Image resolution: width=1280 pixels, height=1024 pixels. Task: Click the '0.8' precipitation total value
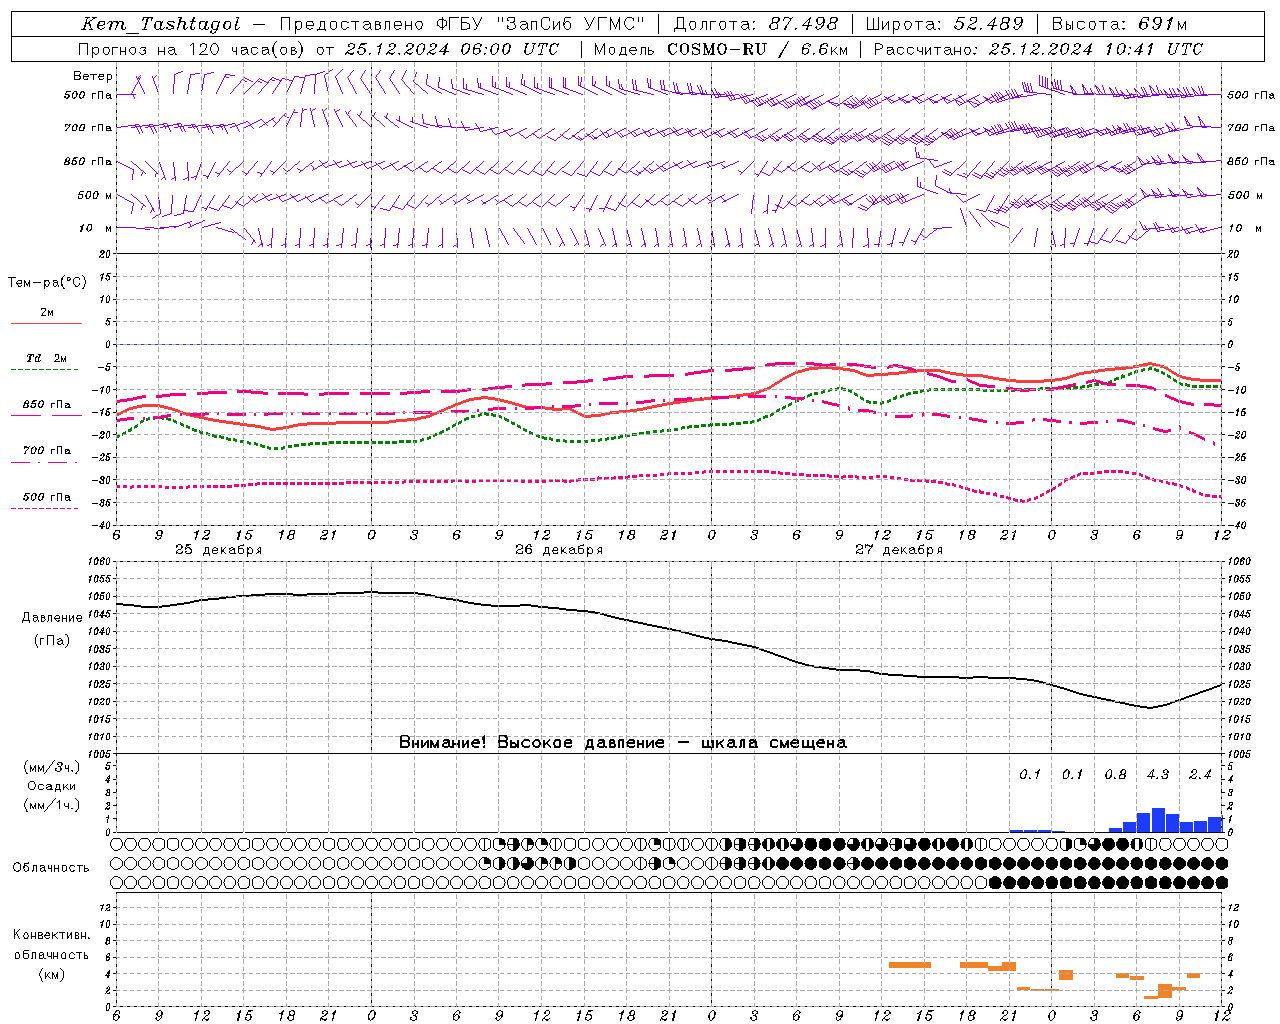[x=1115, y=775]
